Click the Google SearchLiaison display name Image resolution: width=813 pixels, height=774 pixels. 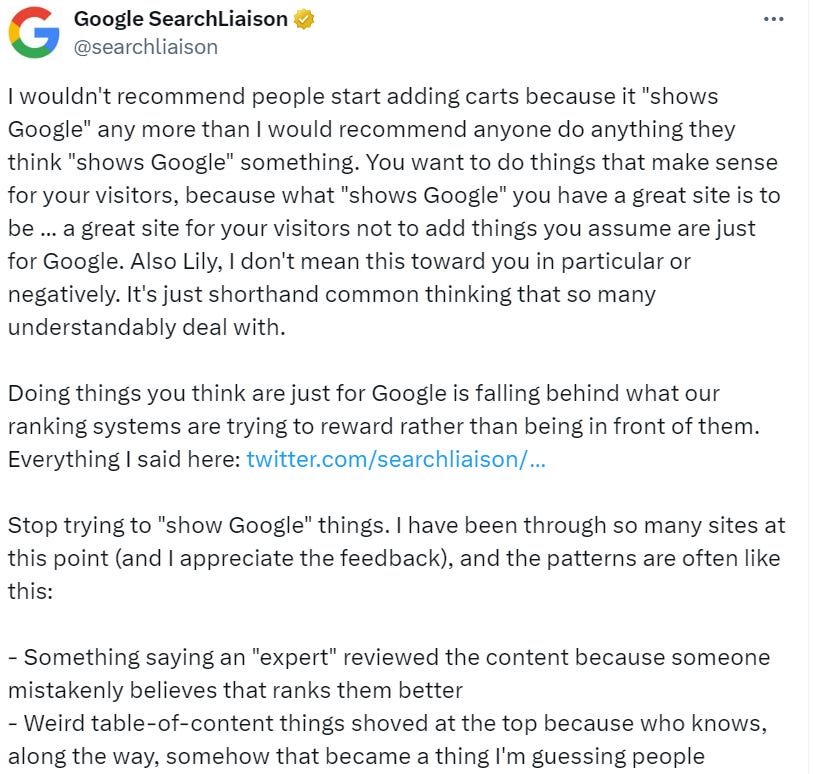(x=180, y=19)
